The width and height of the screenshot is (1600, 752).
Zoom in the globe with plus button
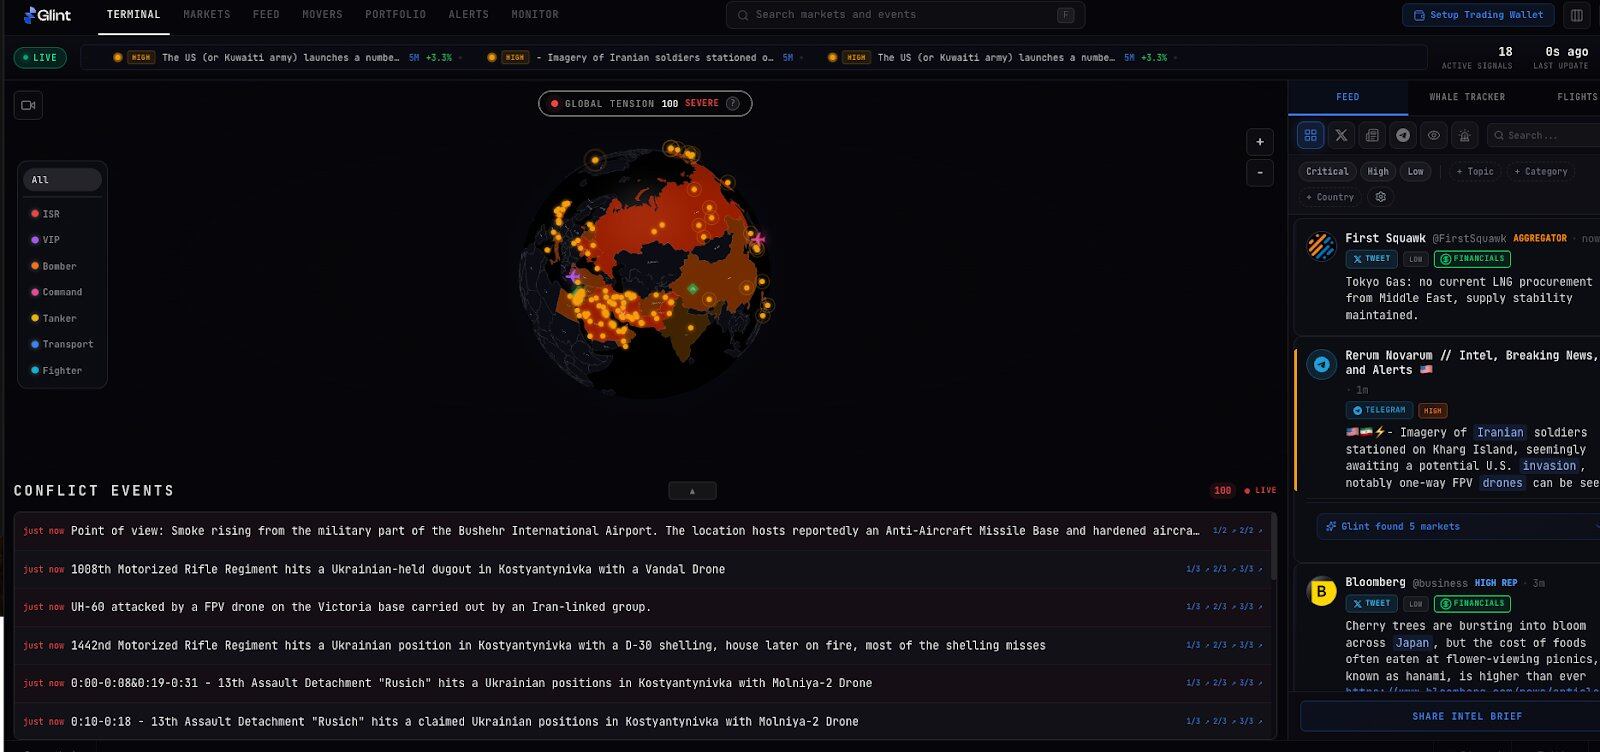coord(1260,142)
